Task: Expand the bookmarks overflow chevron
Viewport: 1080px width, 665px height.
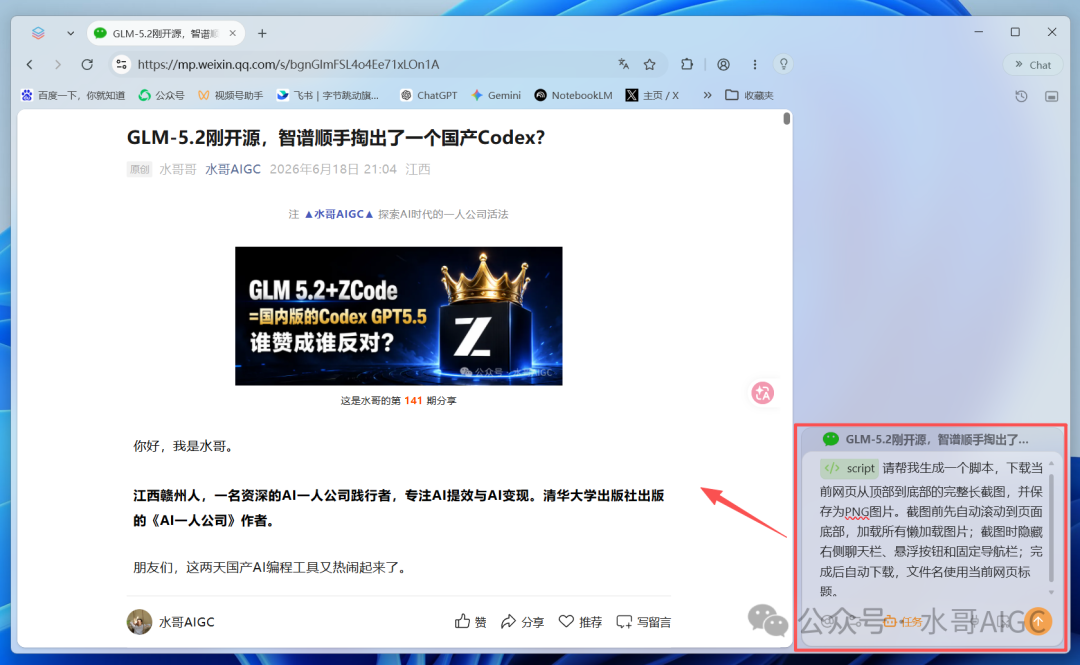Action: 707,95
